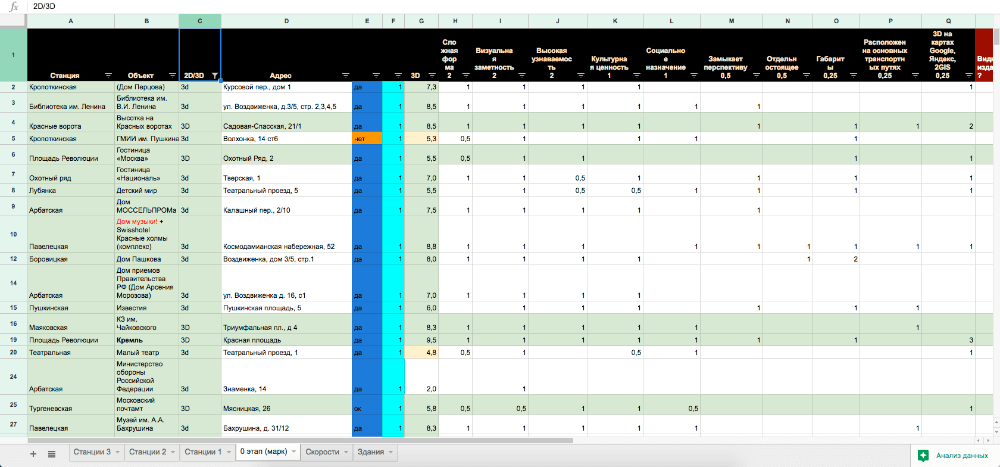Open the filter icon in the Адрес header
The height and width of the screenshot is (467, 1000).
[x=345, y=74]
